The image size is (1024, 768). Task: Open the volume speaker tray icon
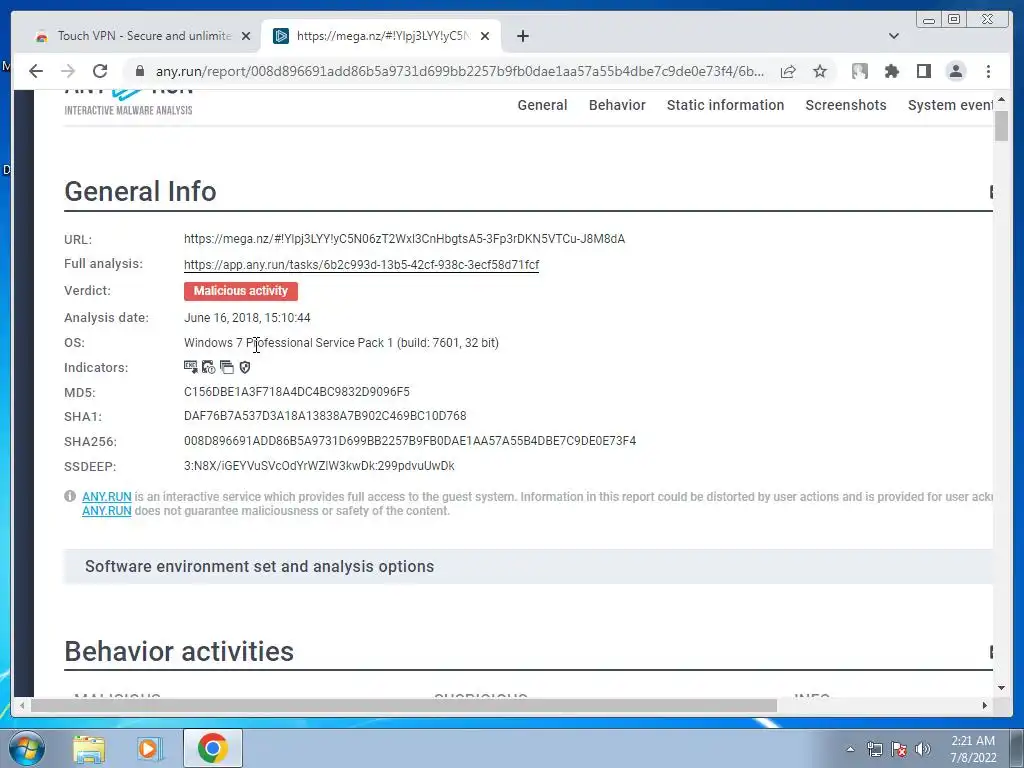(x=923, y=749)
